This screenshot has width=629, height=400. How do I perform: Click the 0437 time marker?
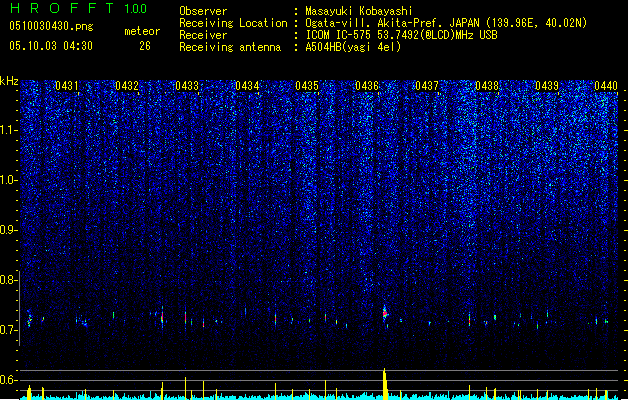427,86
